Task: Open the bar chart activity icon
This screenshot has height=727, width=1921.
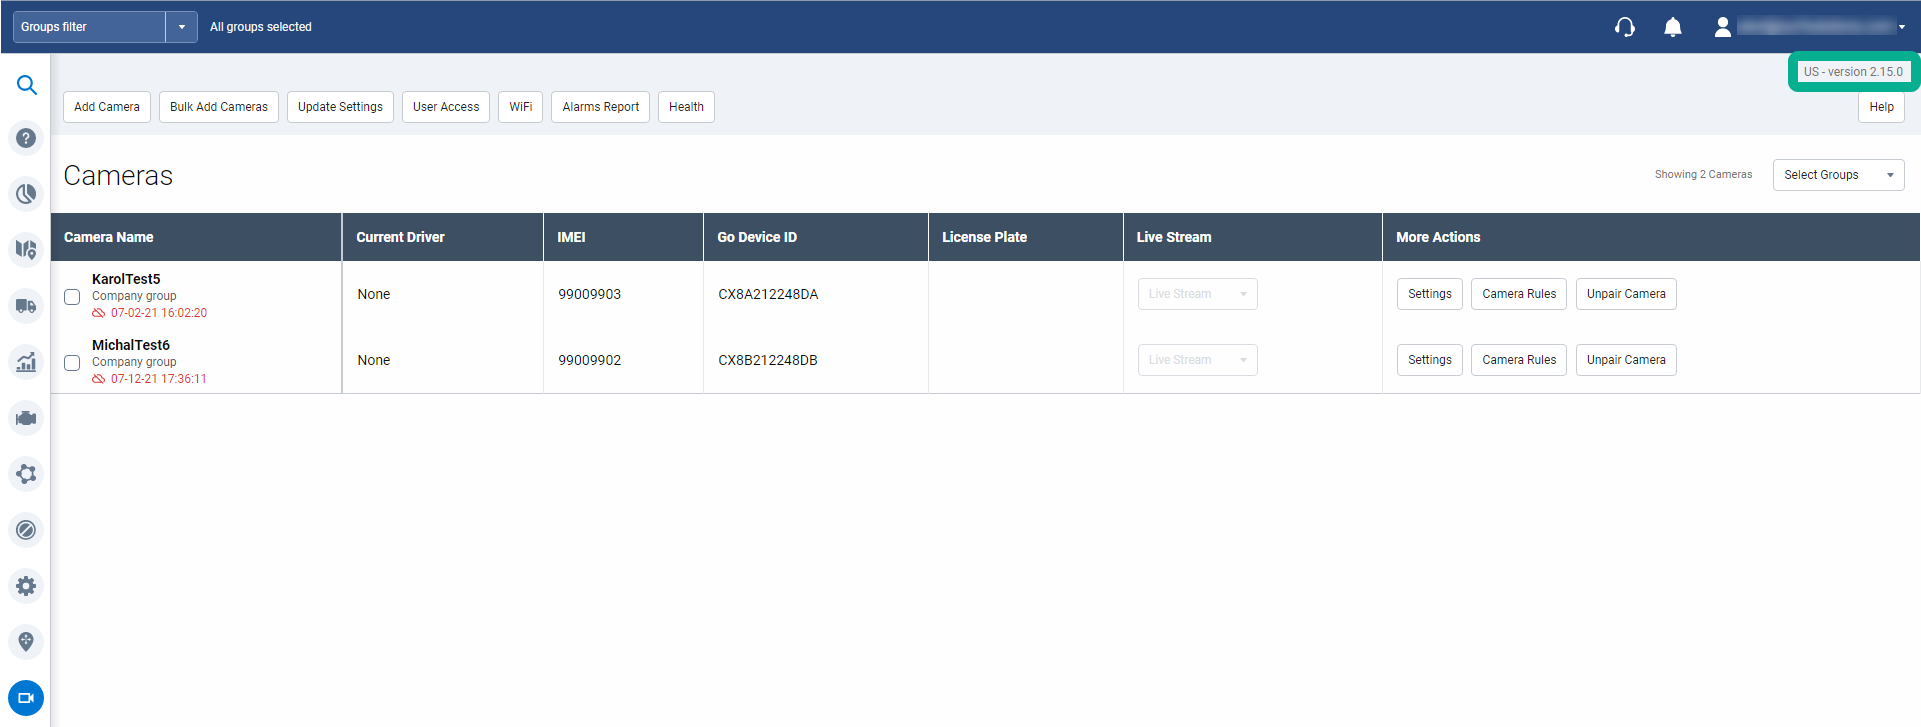Action: [26, 362]
